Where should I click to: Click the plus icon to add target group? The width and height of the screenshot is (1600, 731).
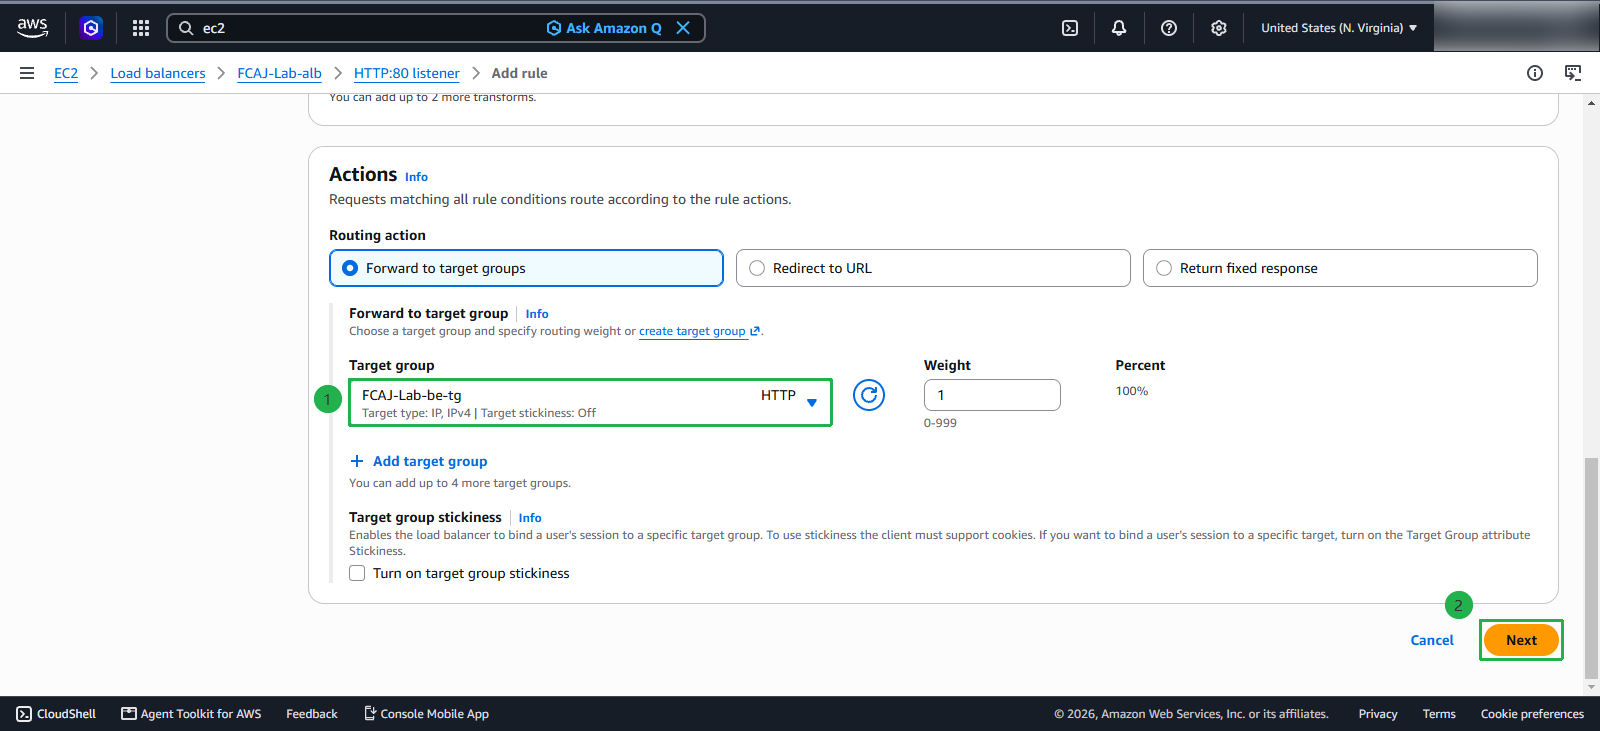(x=357, y=461)
